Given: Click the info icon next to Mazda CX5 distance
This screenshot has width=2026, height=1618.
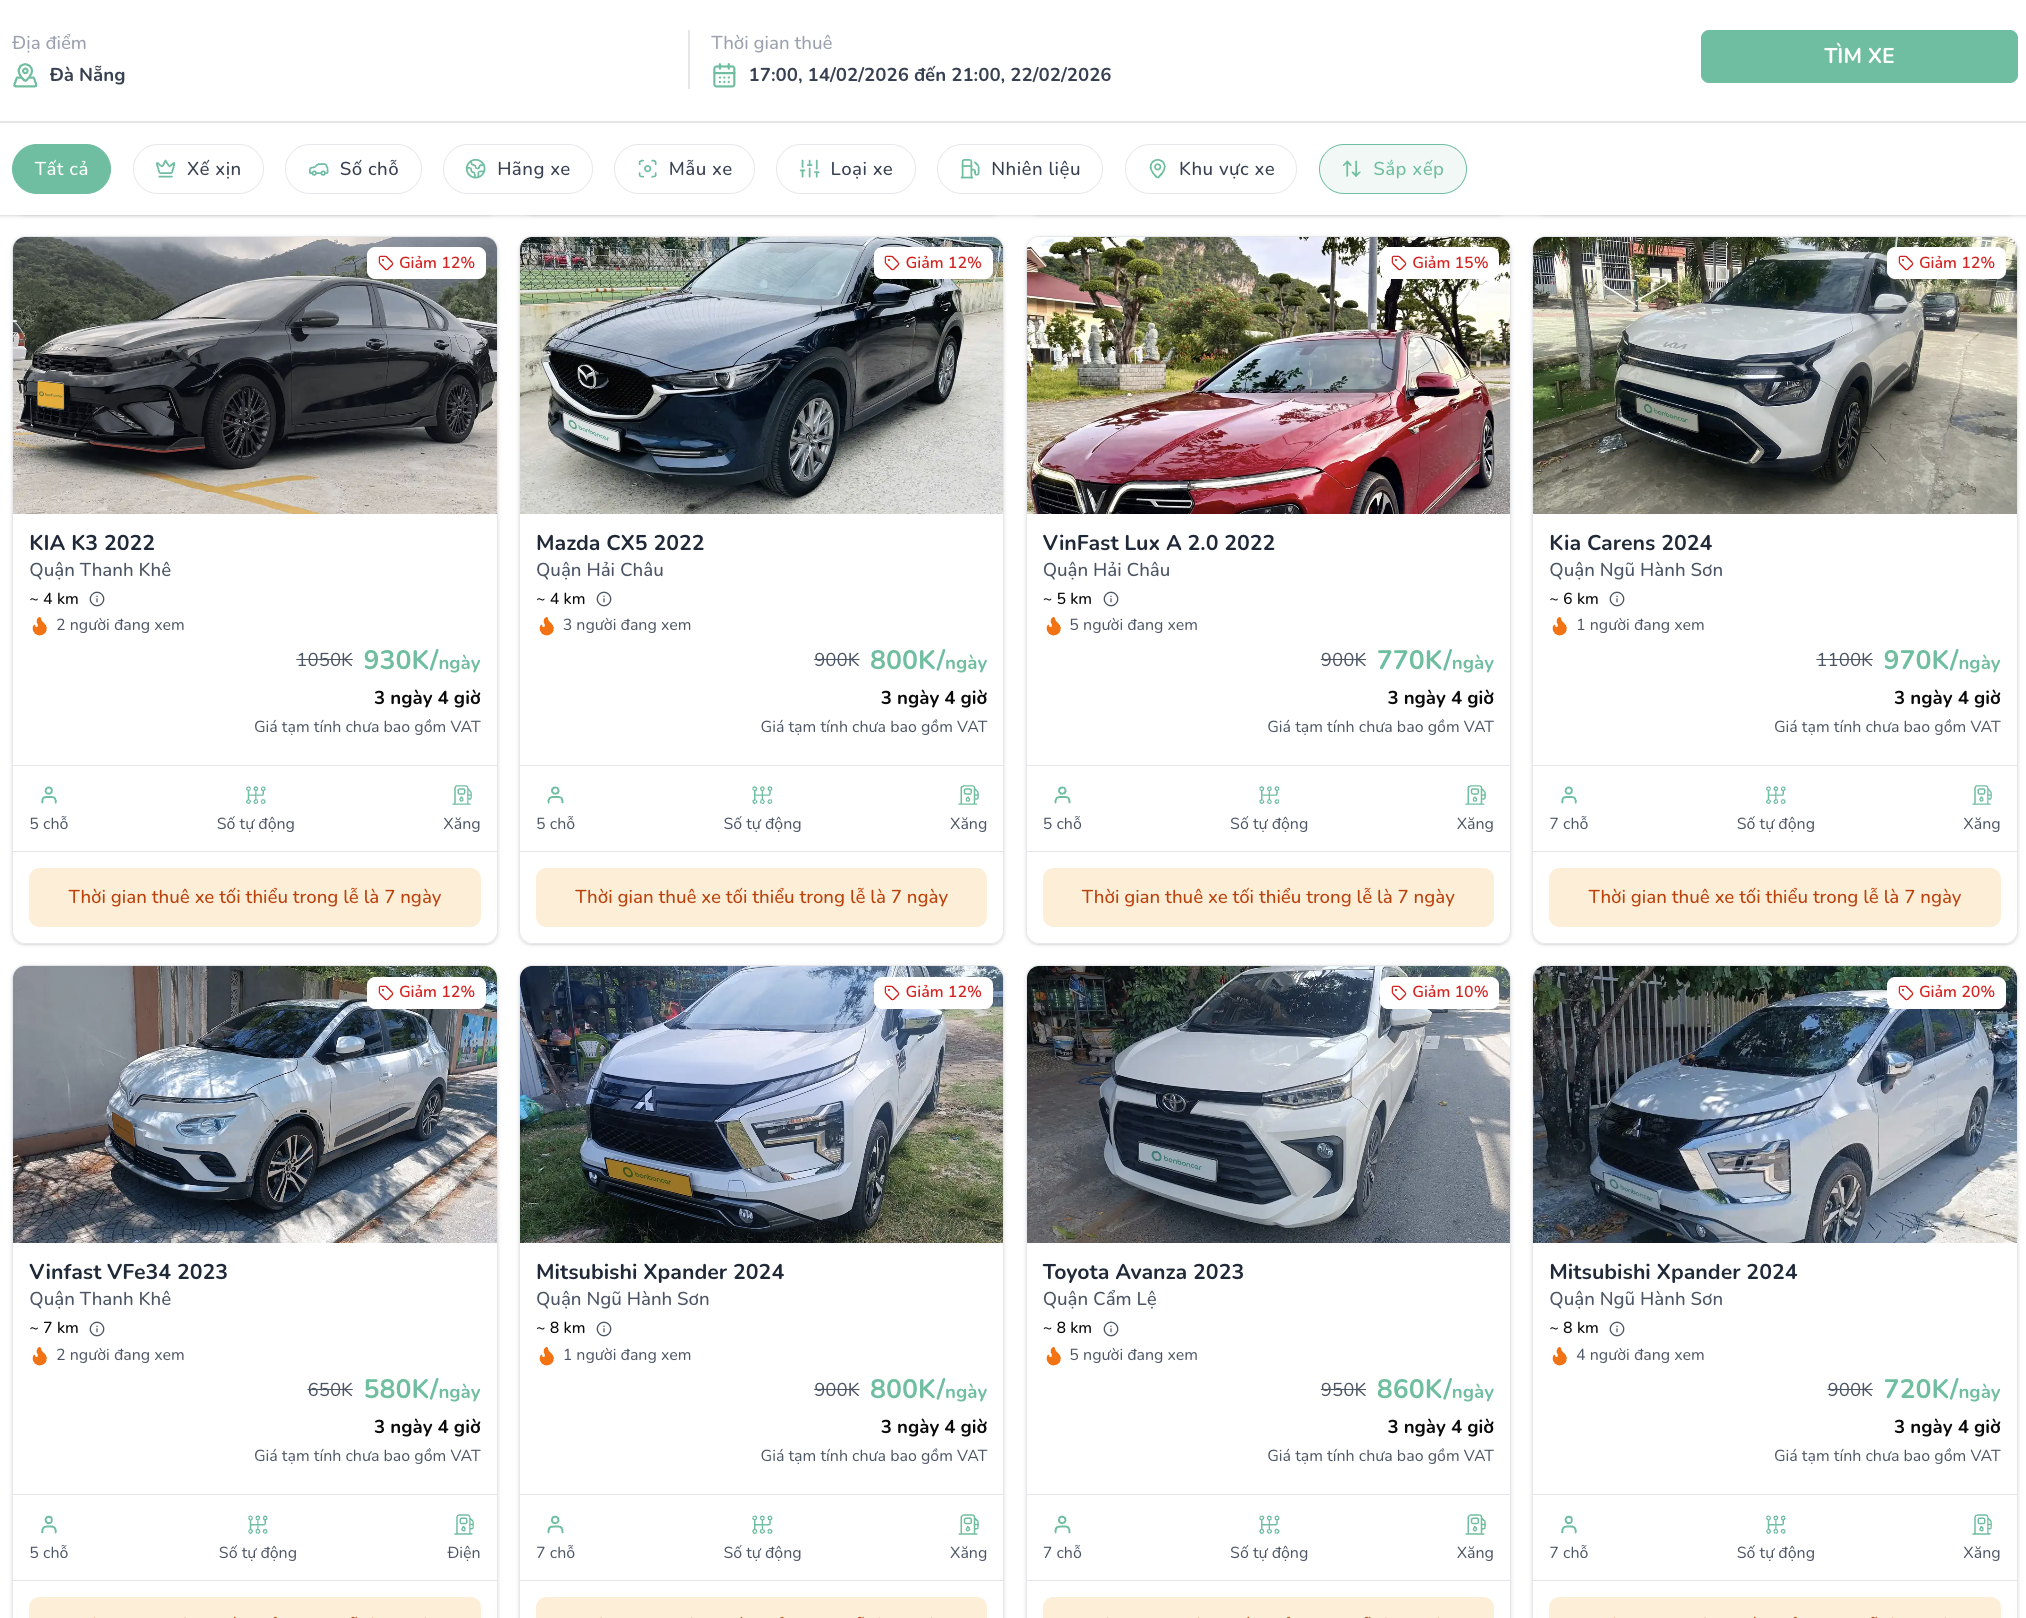Looking at the screenshot, I should pyautogui.click(x=604, y=599).
